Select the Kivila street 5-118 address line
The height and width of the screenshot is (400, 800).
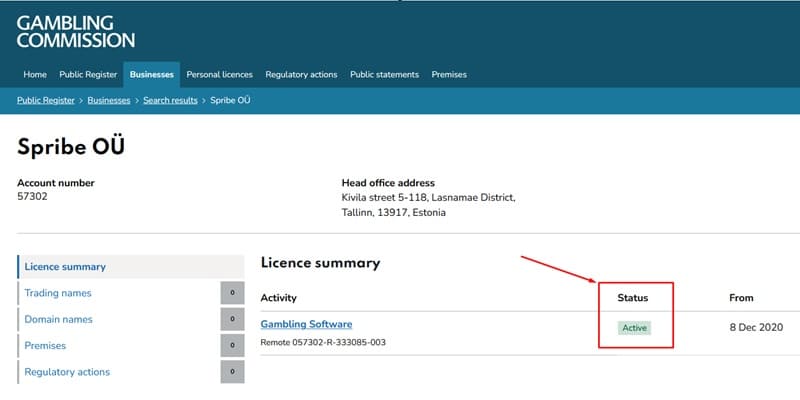pos(429,197)
